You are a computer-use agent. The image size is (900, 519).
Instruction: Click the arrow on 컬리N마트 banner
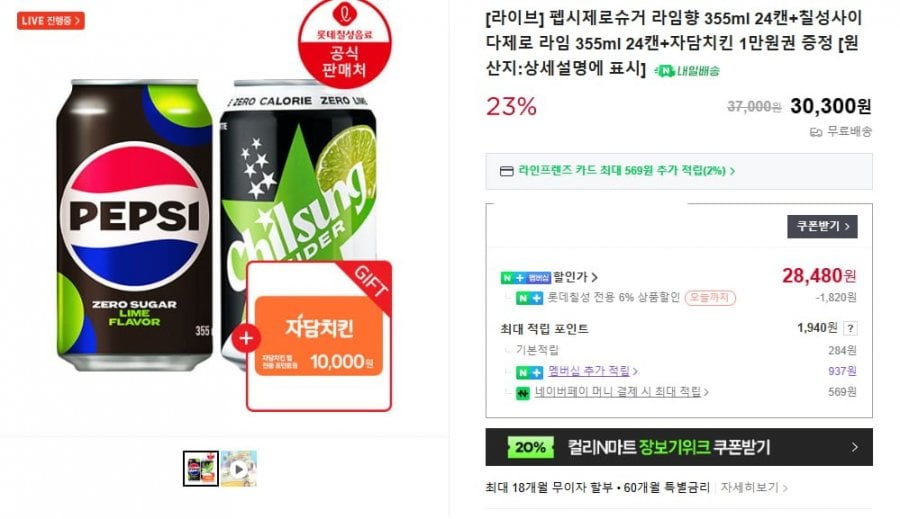(855, 447)
